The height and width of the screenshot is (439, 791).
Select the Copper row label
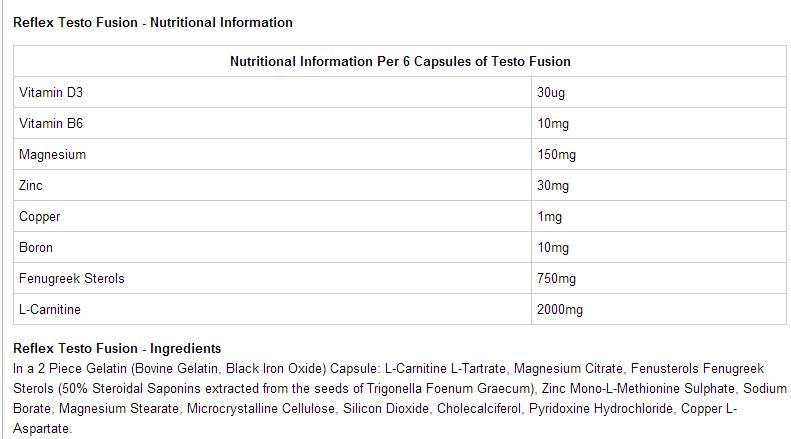pyautogui.click(x=40, y=217)
